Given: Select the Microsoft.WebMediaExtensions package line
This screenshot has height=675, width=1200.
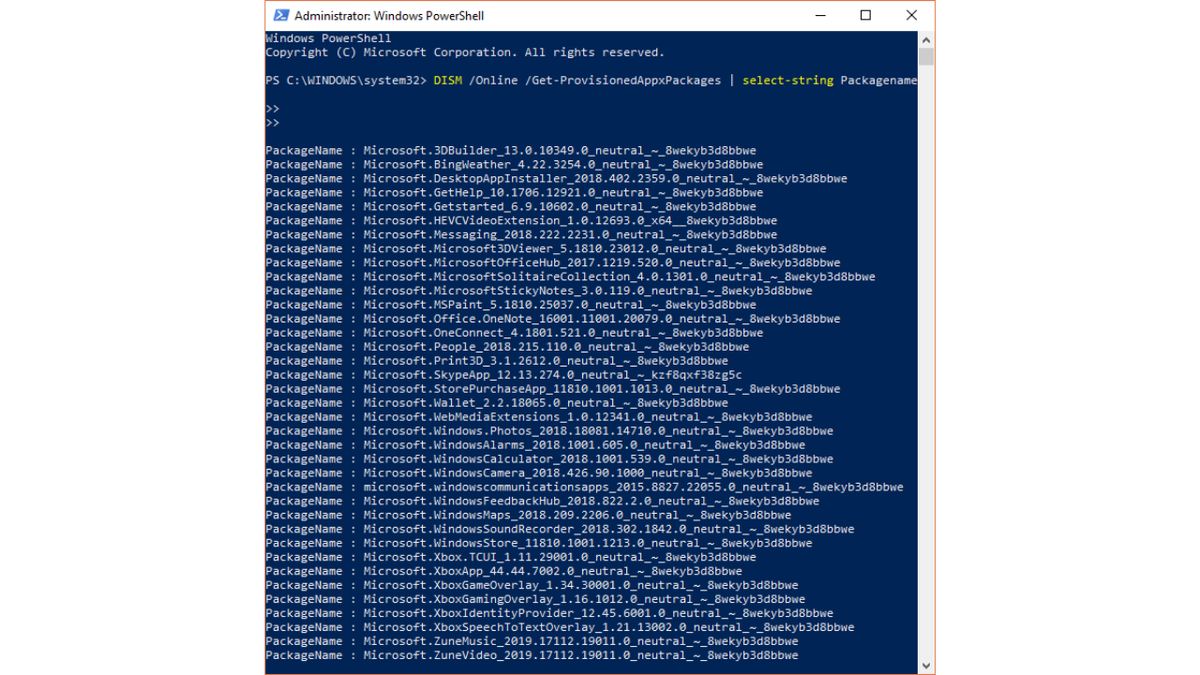Looking at the screenshot, I should [x=539, y=416].
